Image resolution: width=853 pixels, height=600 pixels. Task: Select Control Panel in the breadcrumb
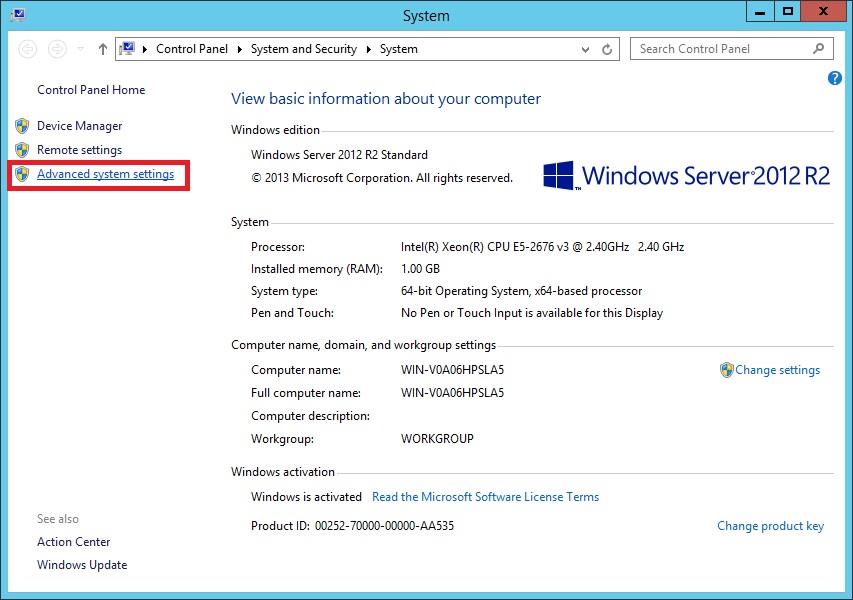(x=192, y=49)
